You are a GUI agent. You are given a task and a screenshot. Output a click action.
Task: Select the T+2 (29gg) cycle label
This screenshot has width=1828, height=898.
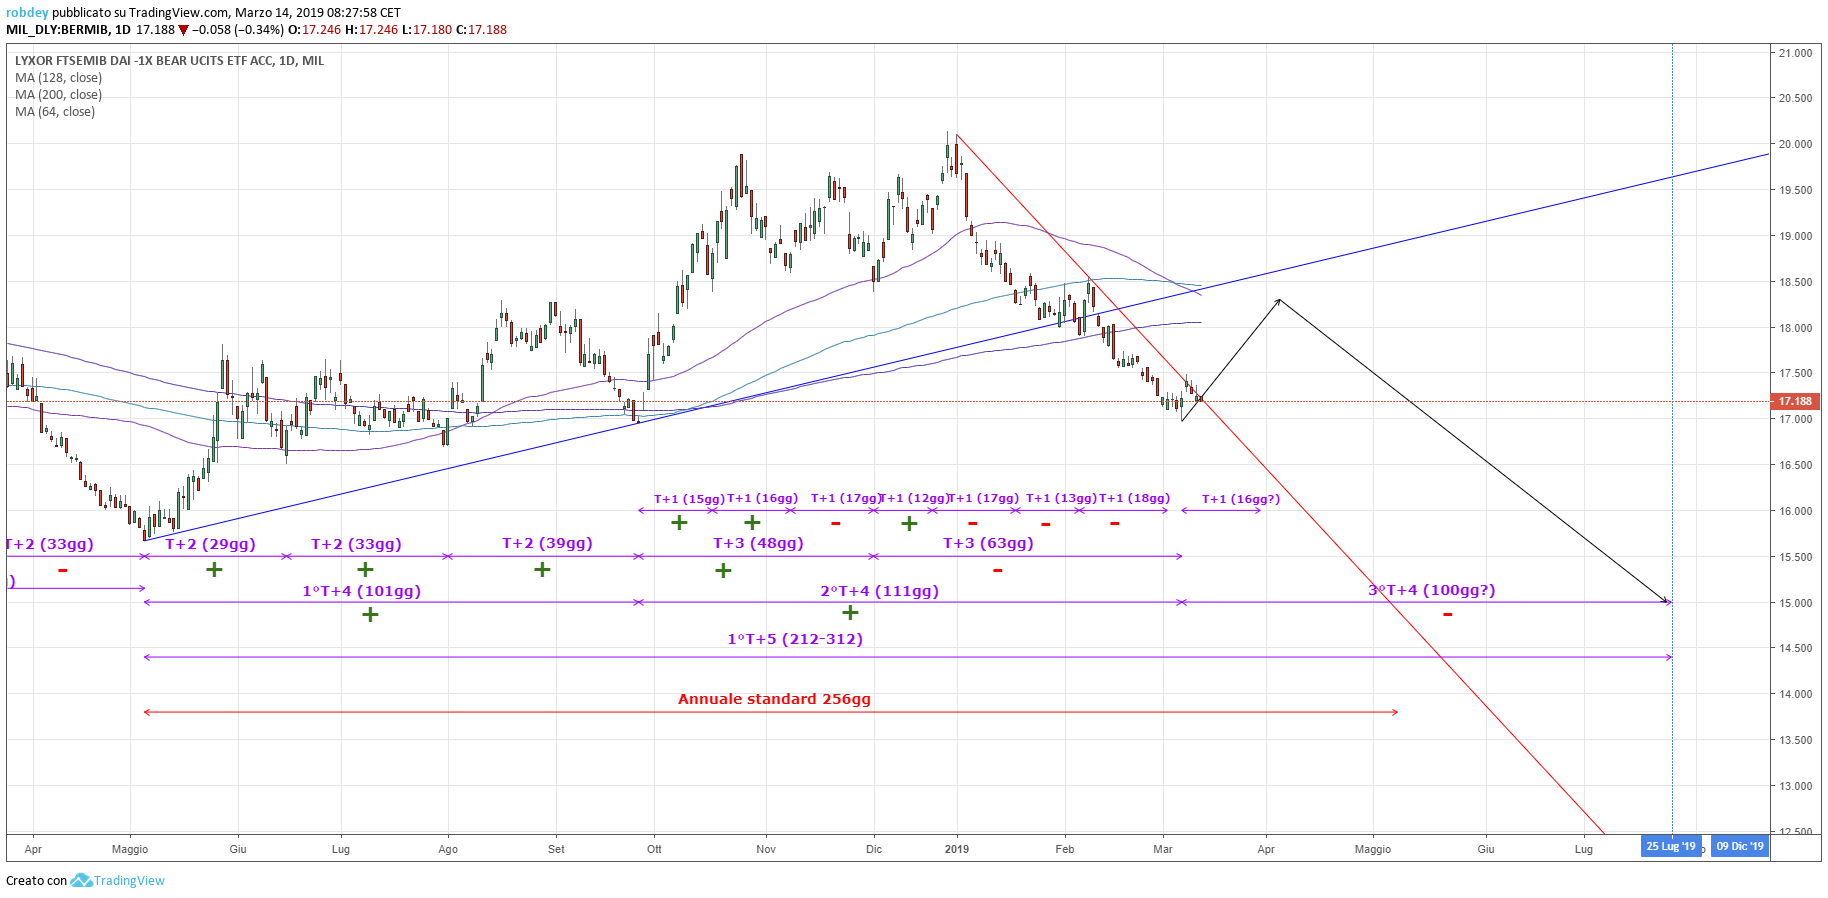click(x=210, y=544)
